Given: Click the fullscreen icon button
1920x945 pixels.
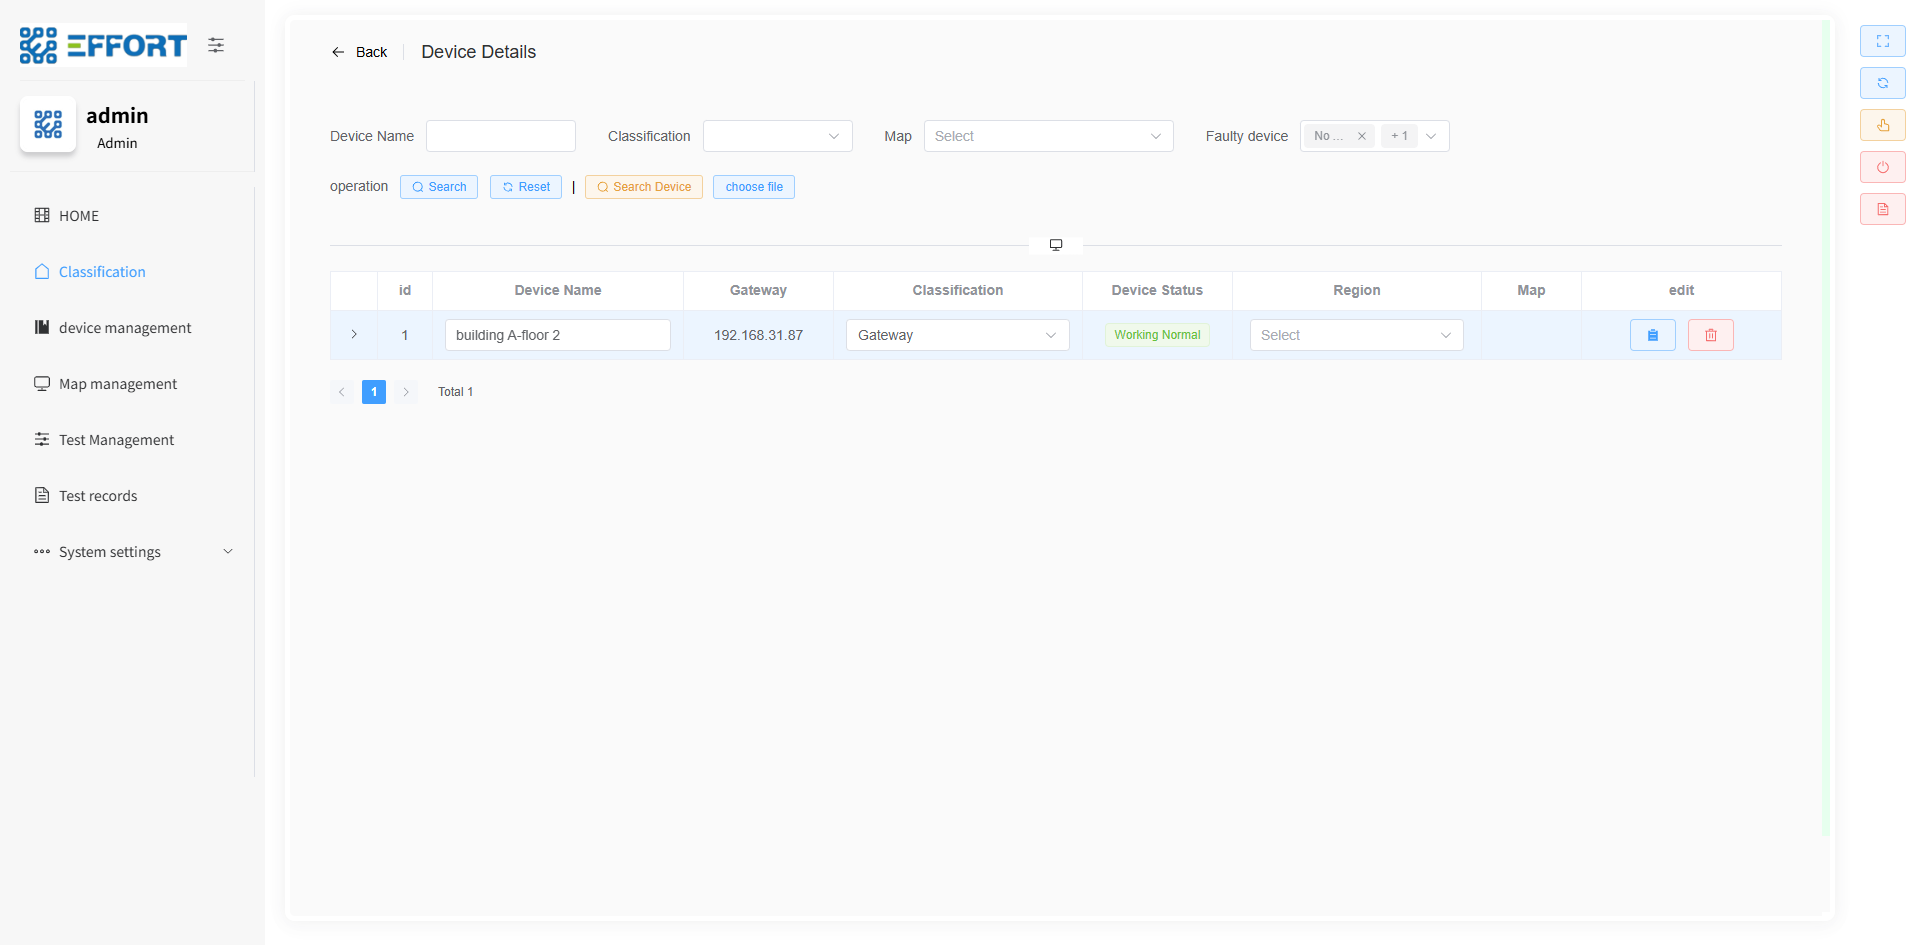Looking at the screenshot, I should [x=1882, y=41].
